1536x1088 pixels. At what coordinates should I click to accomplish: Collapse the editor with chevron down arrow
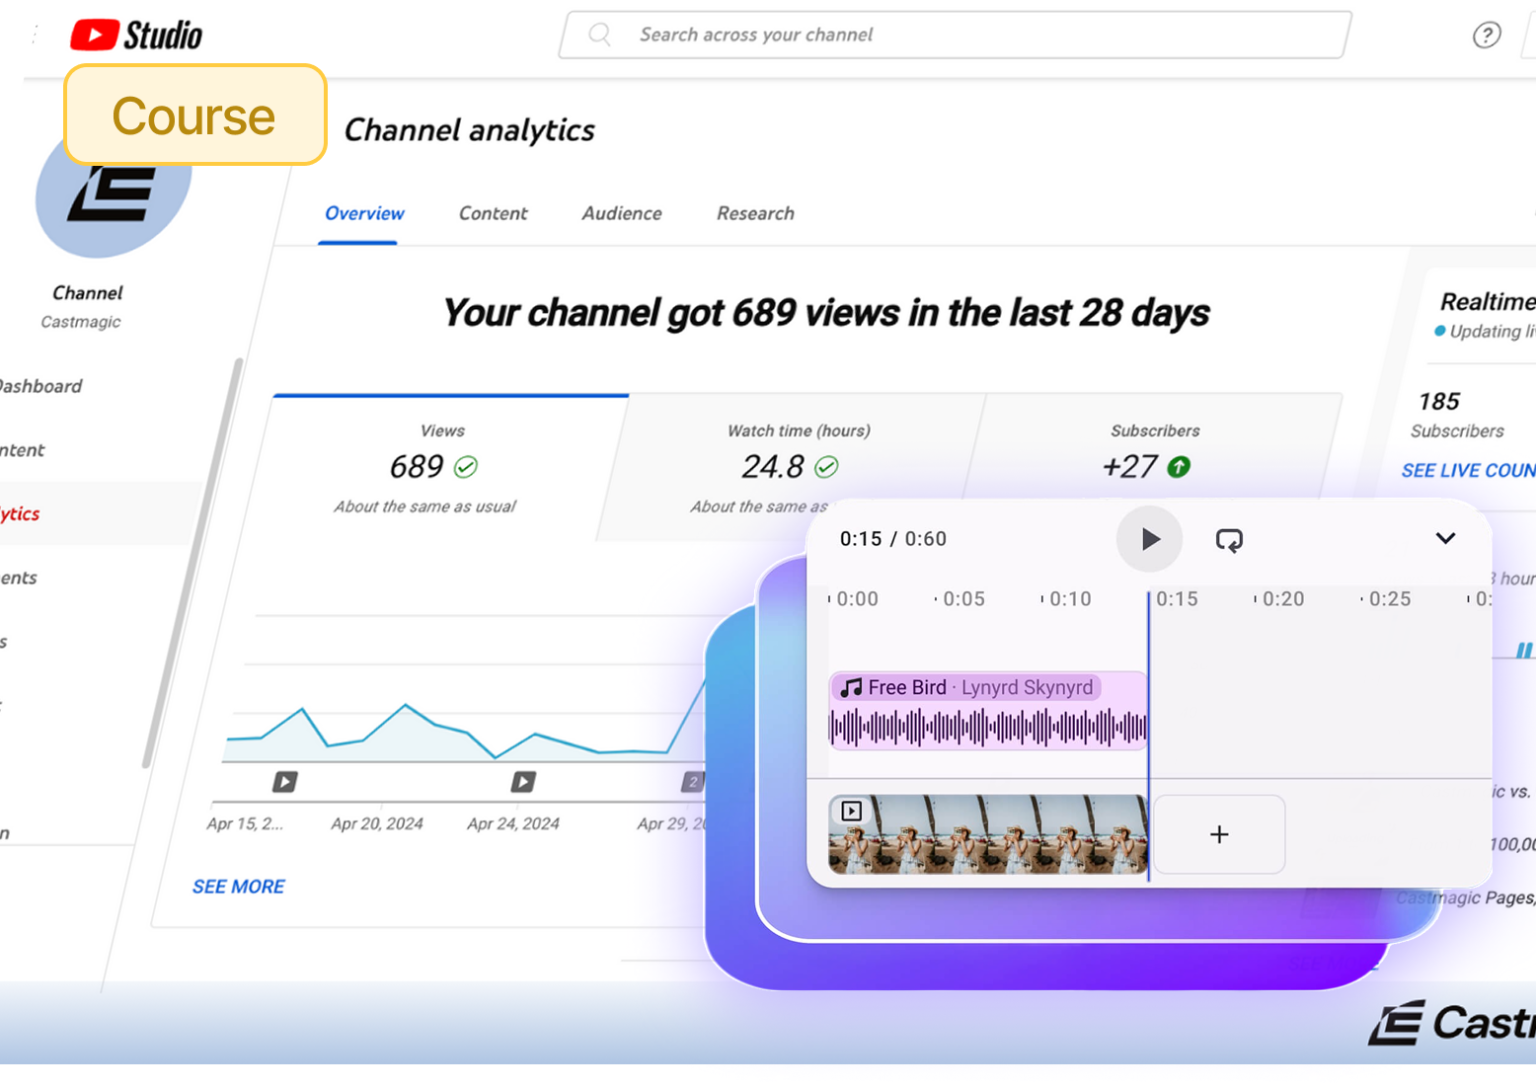(x=1445, y=538)
